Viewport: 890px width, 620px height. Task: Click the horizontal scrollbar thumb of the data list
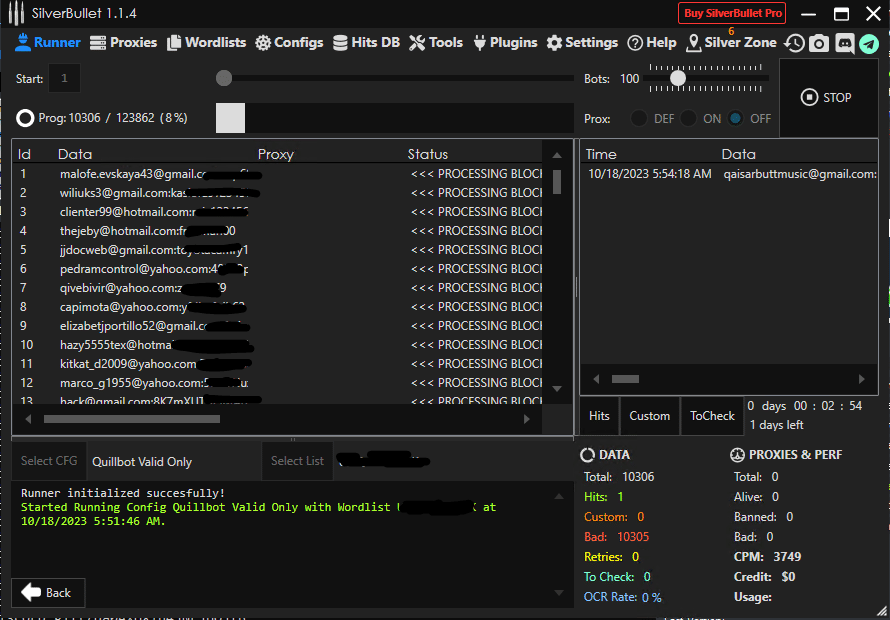tap(132, 419)
